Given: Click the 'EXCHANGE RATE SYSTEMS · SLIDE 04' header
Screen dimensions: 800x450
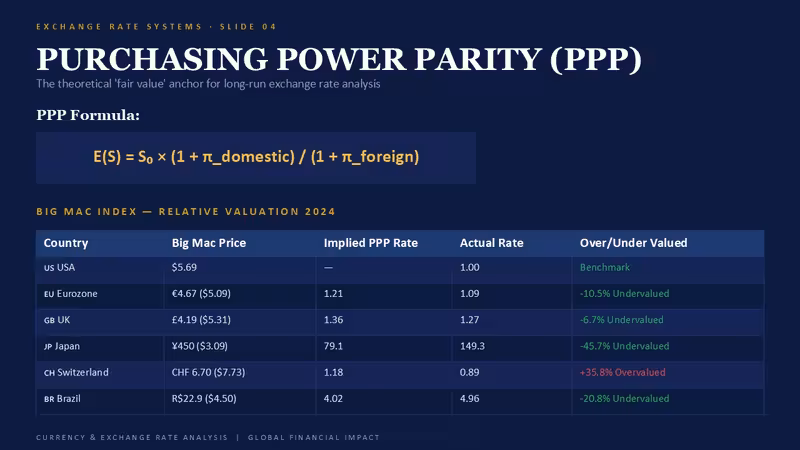Looking at the screenshot, I should pos(156,27).
